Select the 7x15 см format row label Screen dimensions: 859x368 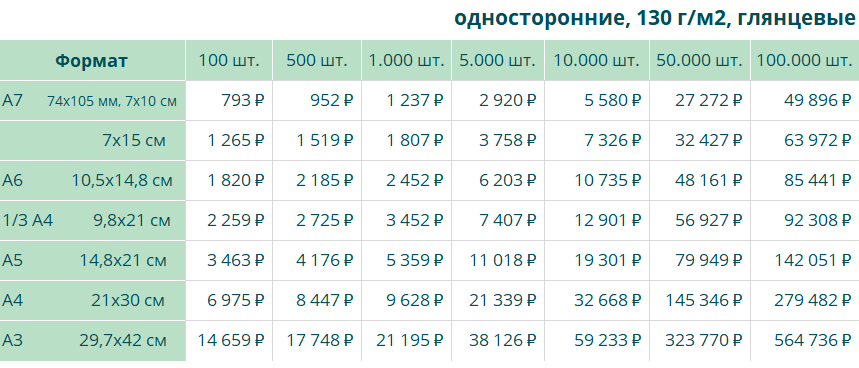click(x=92, y=141)
